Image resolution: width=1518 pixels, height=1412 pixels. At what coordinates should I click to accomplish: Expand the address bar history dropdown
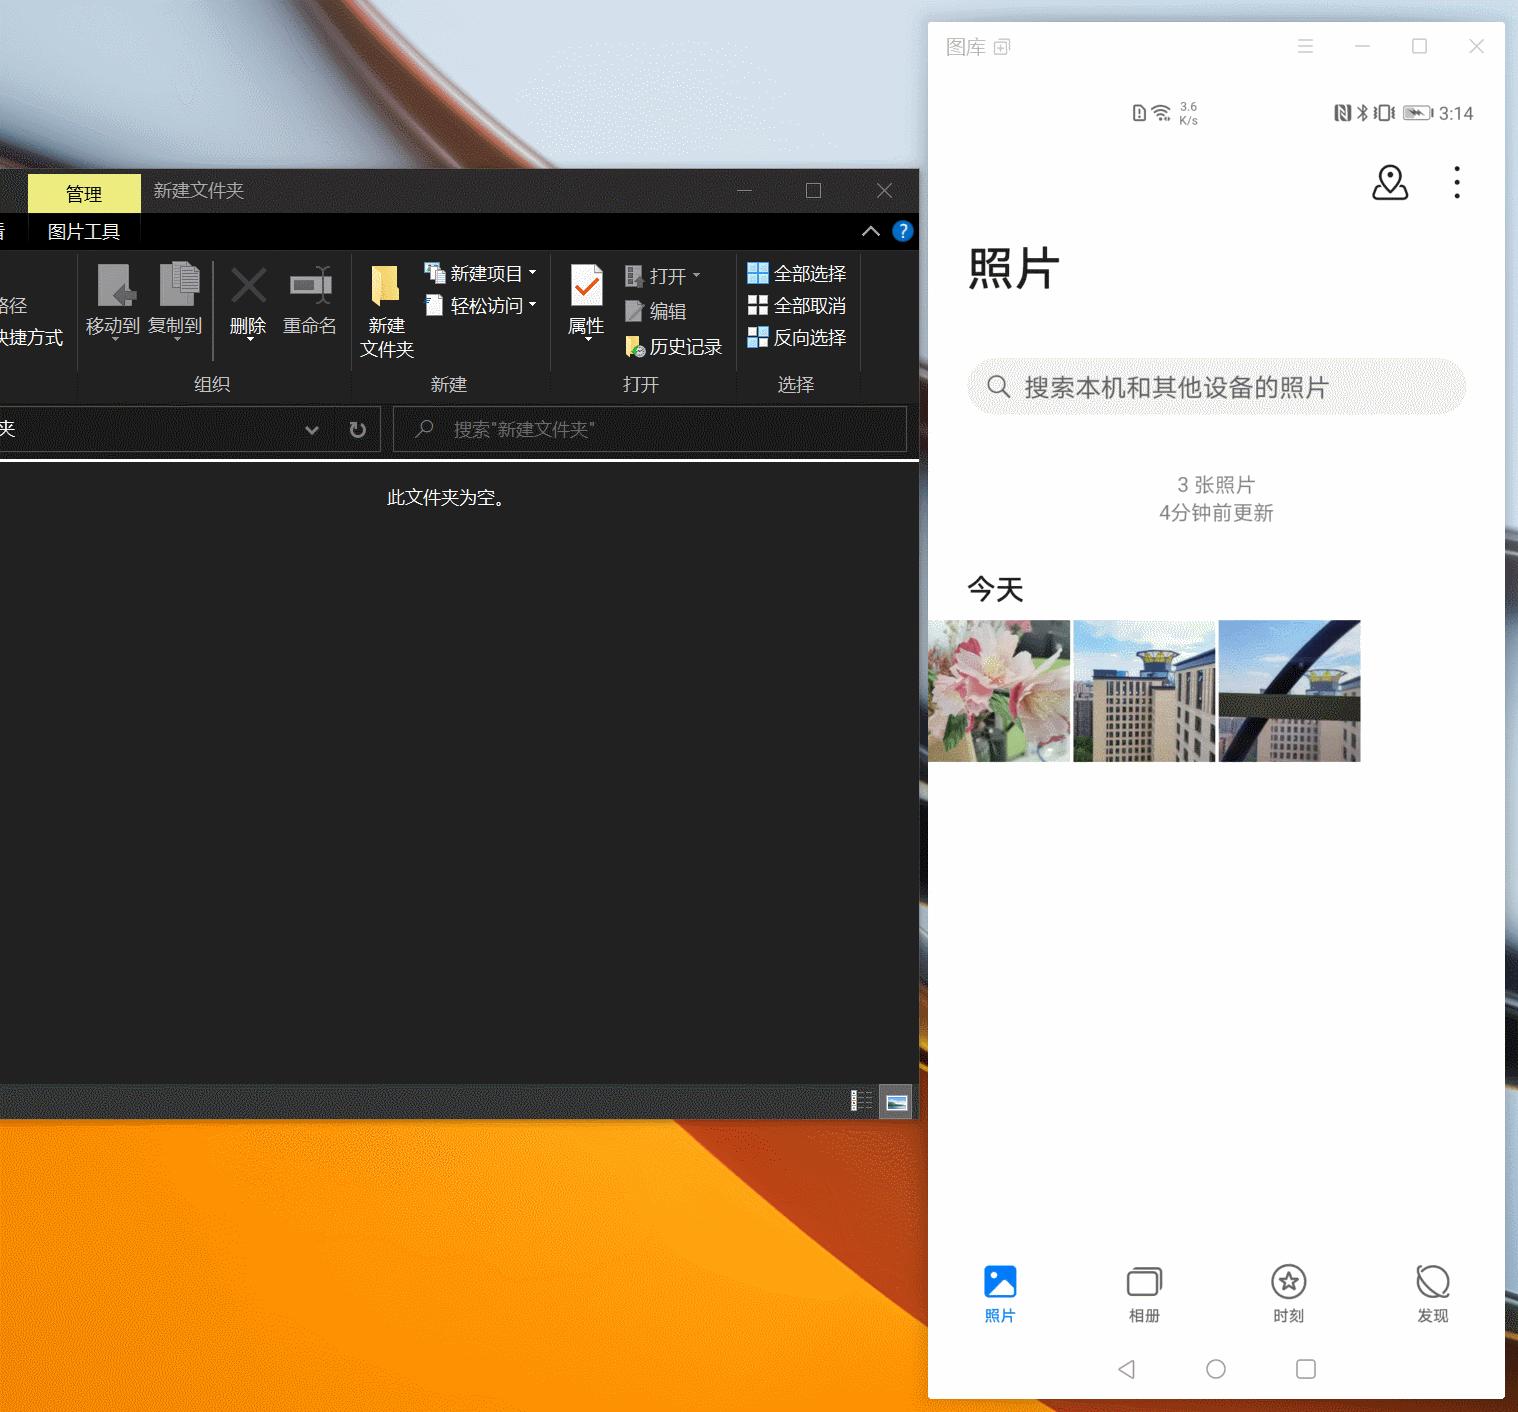point(312,429)
